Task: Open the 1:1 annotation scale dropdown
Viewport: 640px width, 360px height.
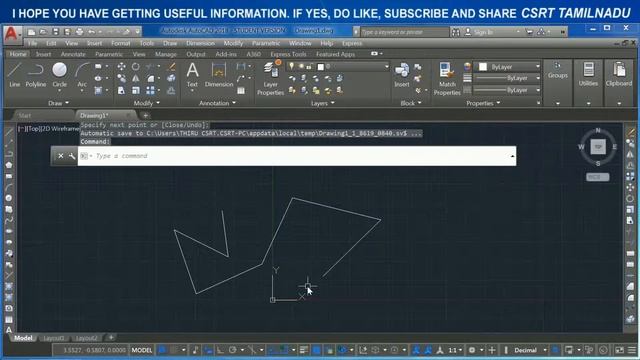Action: tap(455, 350)
